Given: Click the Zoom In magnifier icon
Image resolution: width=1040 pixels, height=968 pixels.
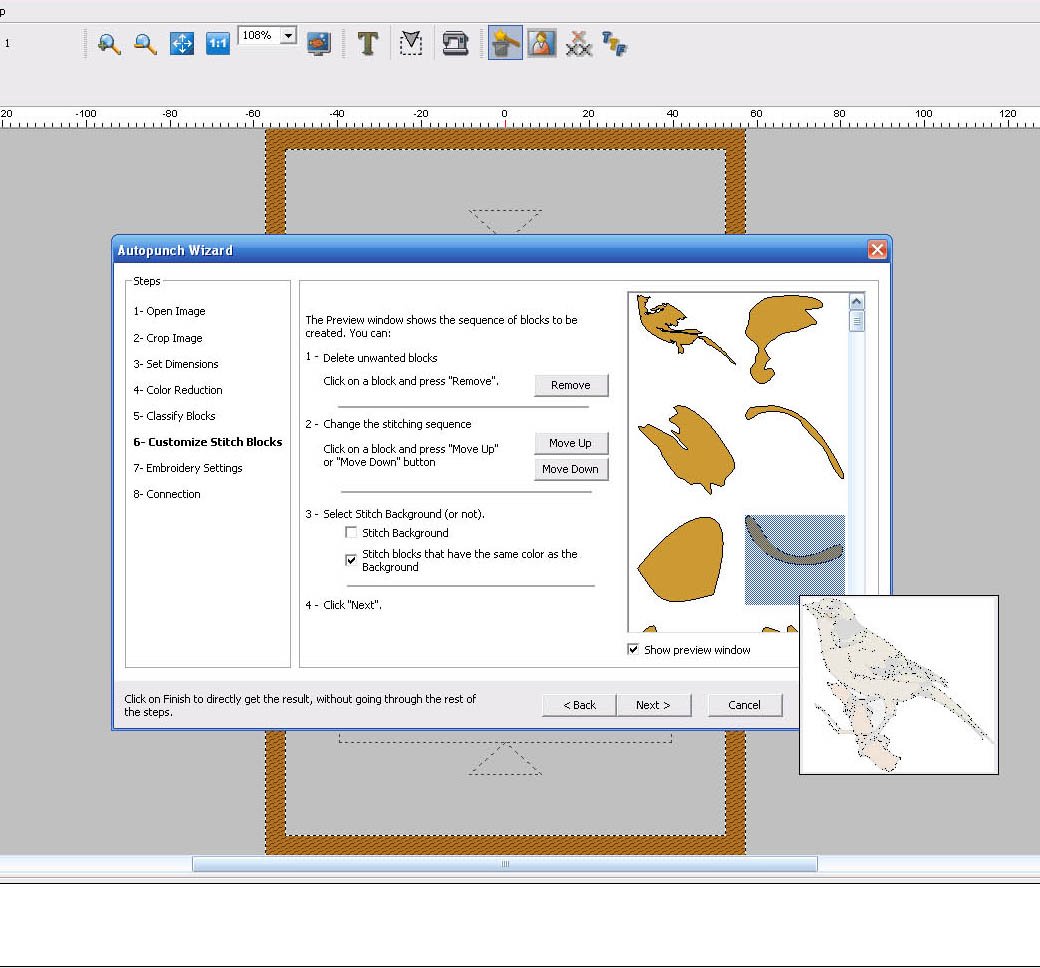Looking at the screenshot, I should click(109, 44).
